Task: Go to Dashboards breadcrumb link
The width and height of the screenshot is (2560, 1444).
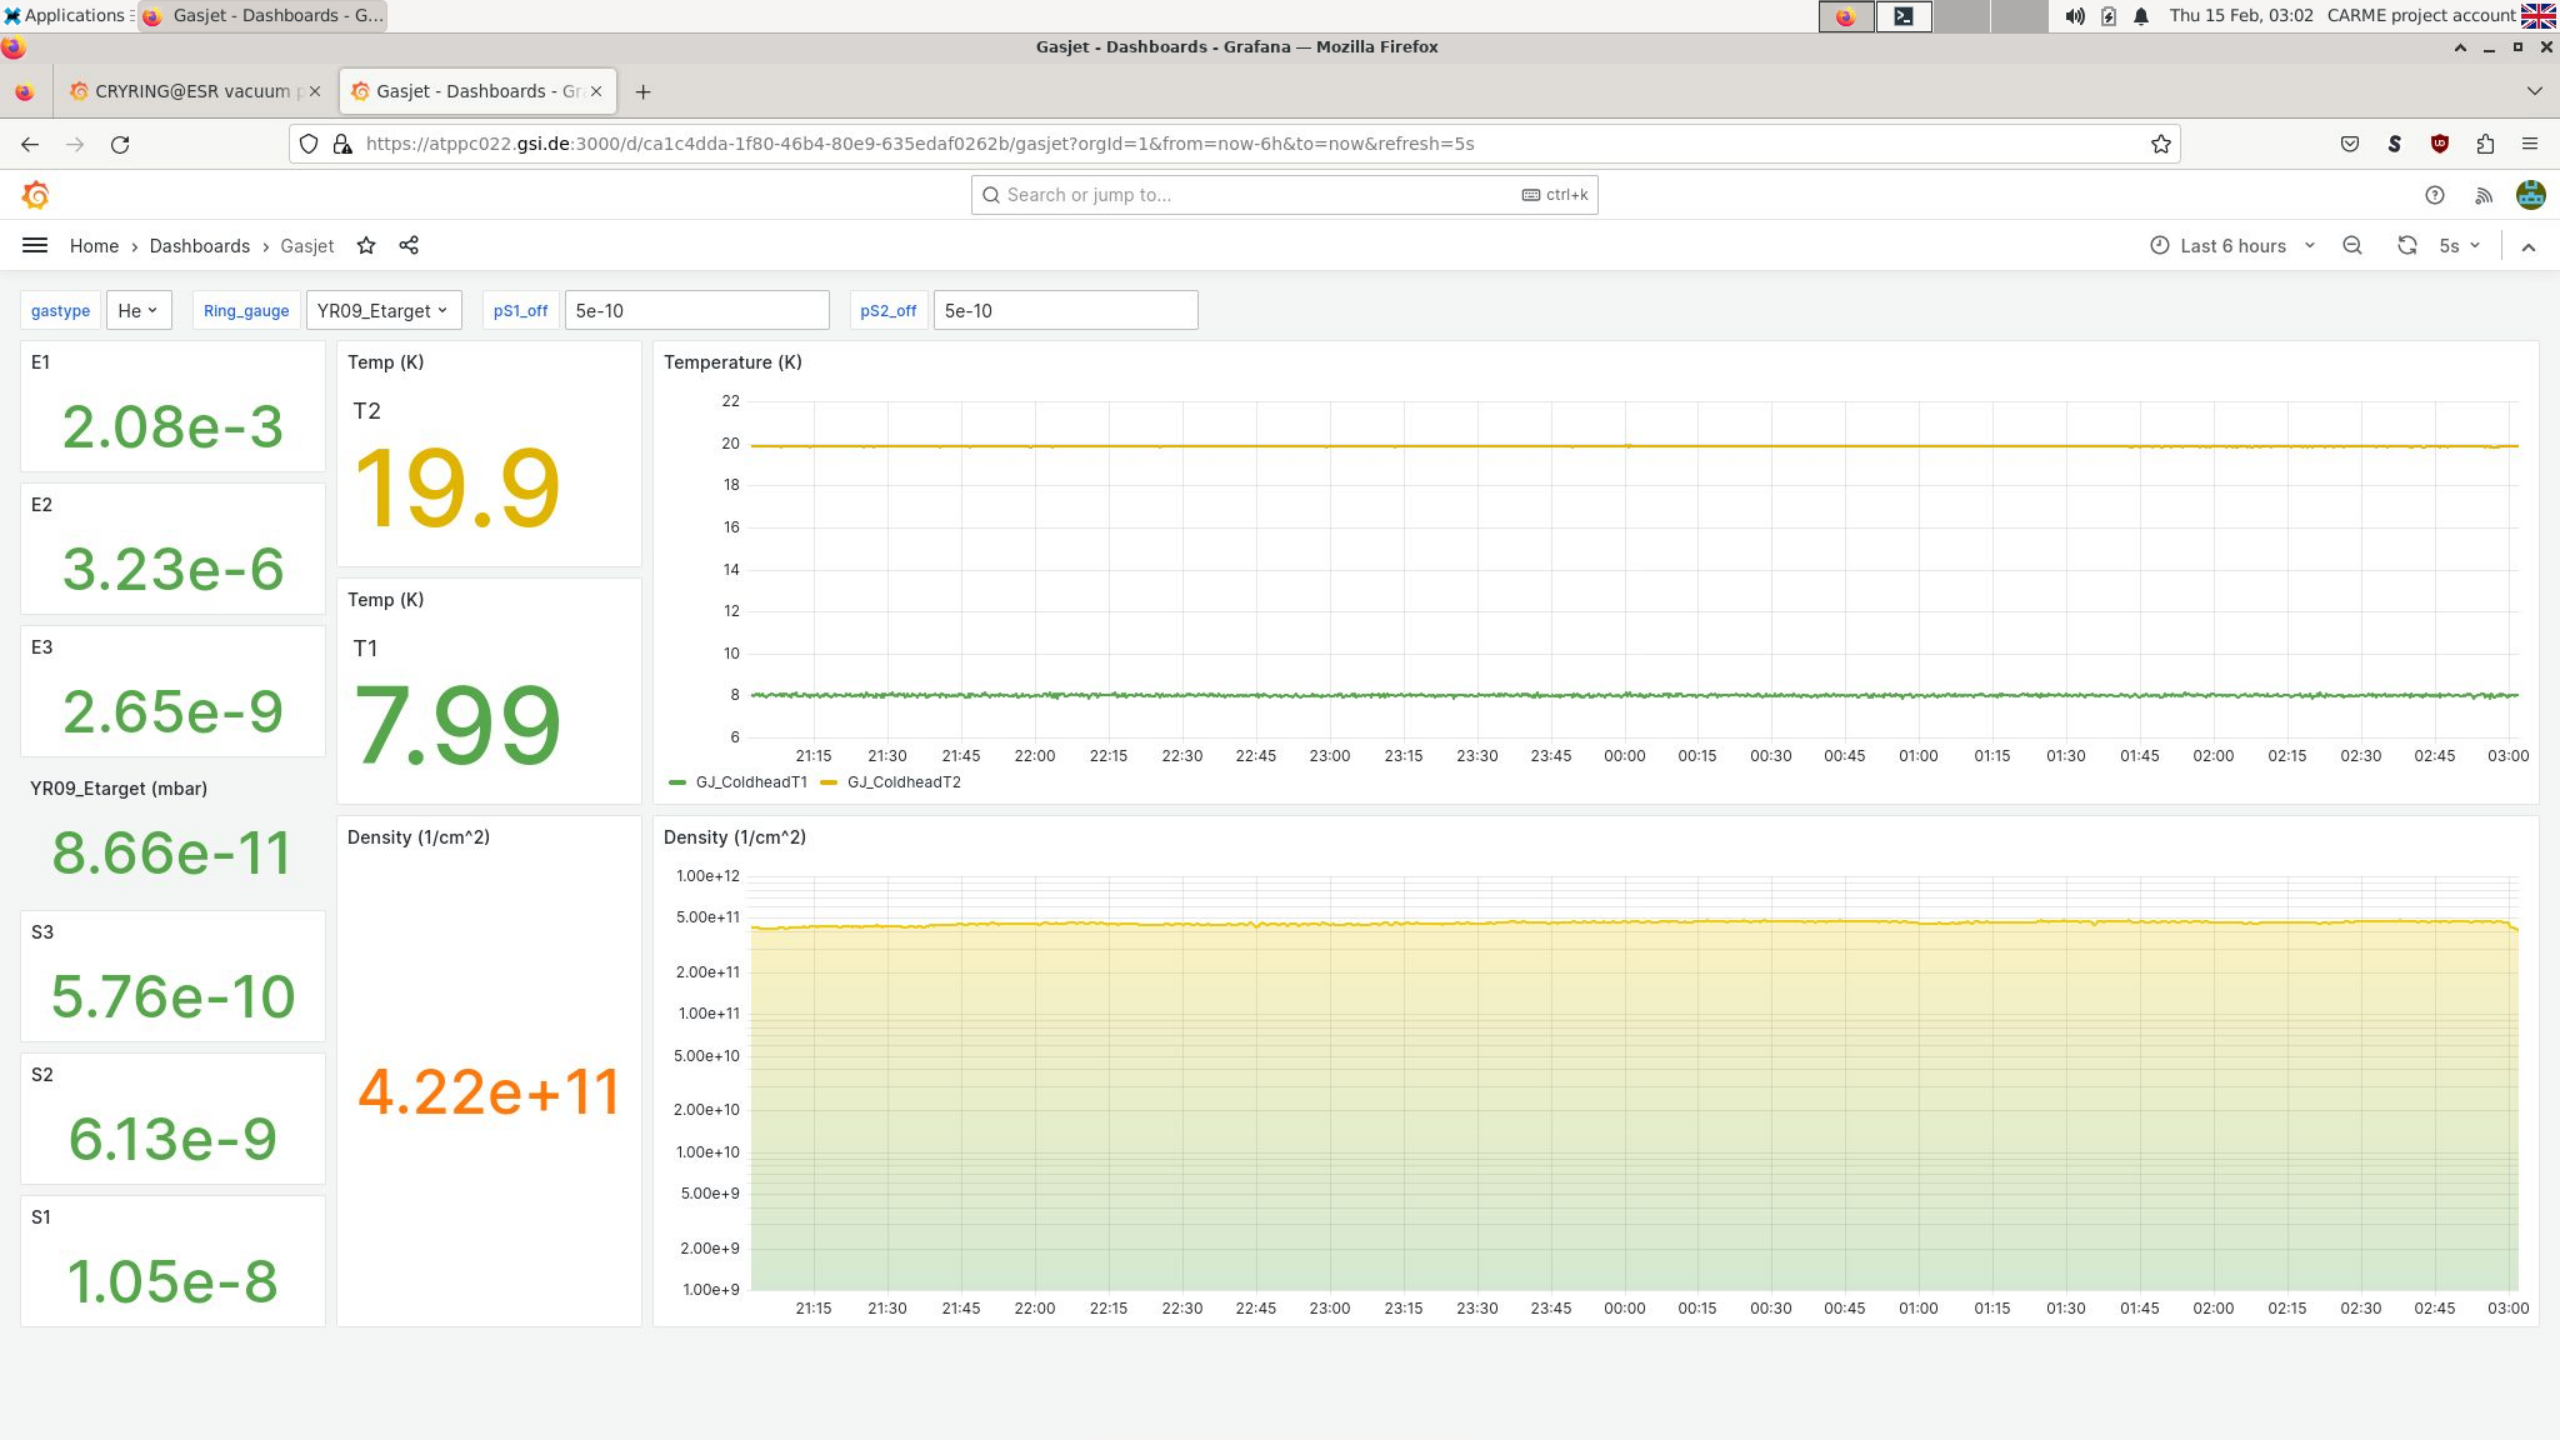Action: pyautogui.click(x=199, y=246)
